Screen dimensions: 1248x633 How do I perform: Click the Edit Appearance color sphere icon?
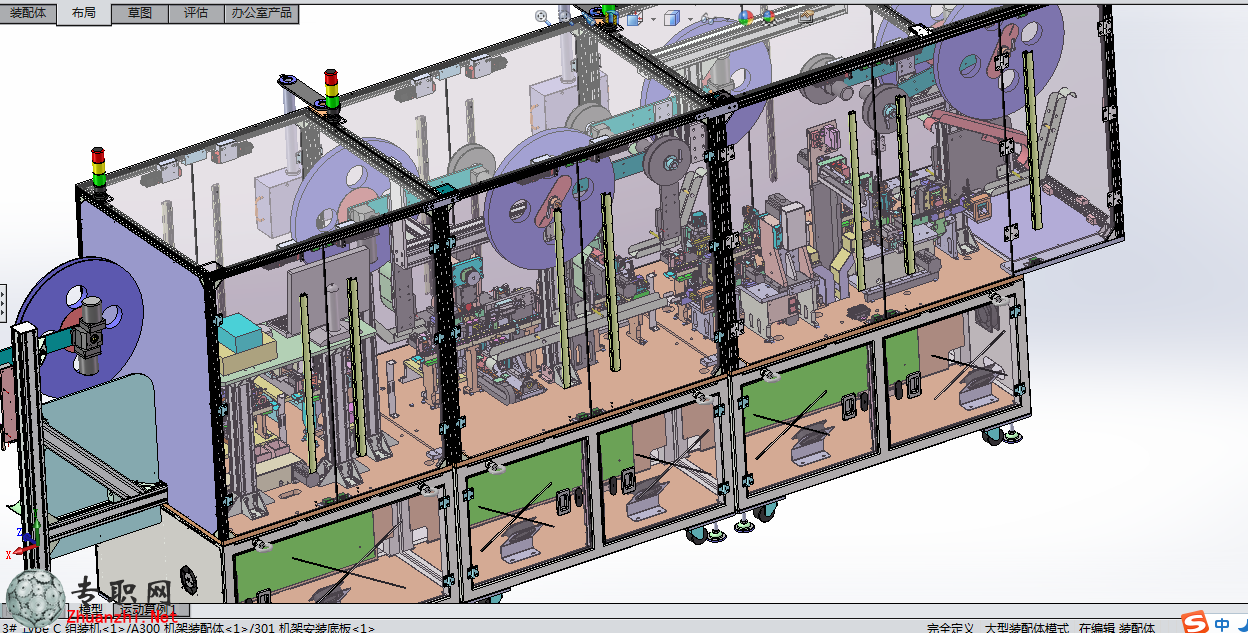coord(746,18)
